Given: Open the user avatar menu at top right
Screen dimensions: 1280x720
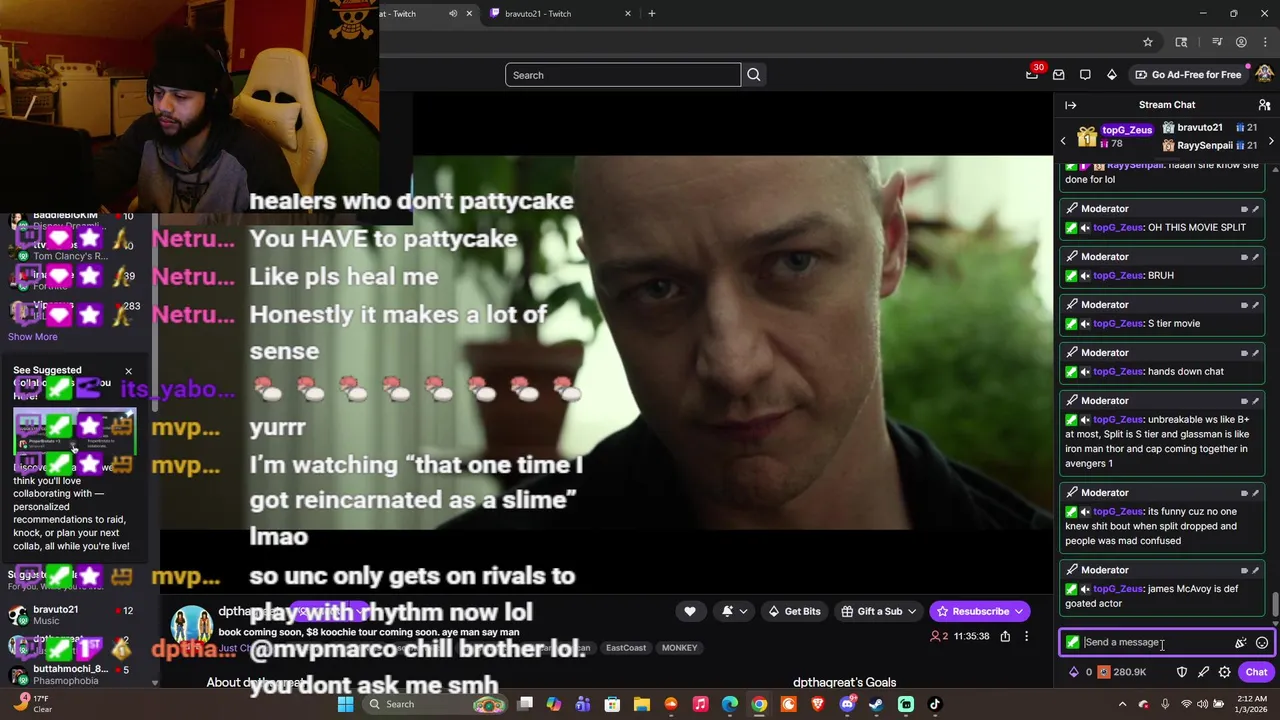Looking at the screenshot, I should (1264, 75).
